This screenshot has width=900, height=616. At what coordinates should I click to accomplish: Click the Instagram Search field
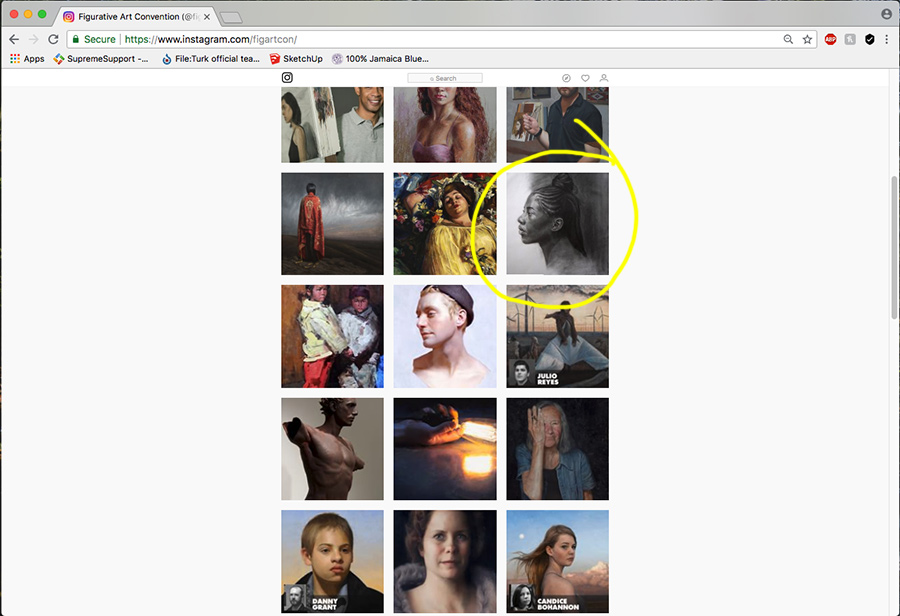[x=445, y=78]
